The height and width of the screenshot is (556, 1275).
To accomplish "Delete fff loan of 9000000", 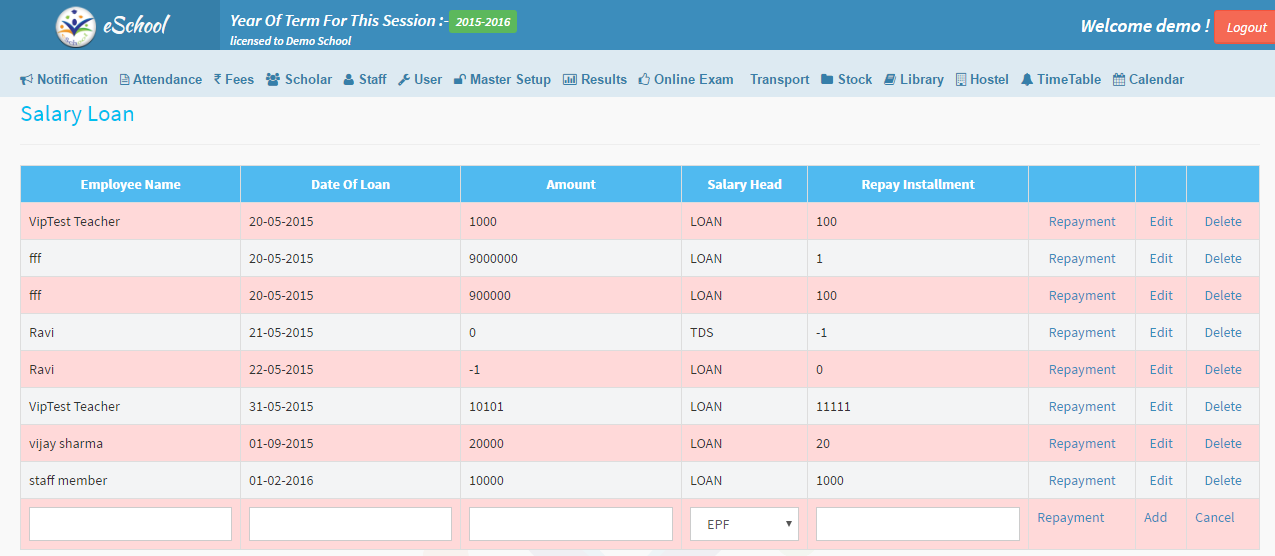I will point(1223,258).
